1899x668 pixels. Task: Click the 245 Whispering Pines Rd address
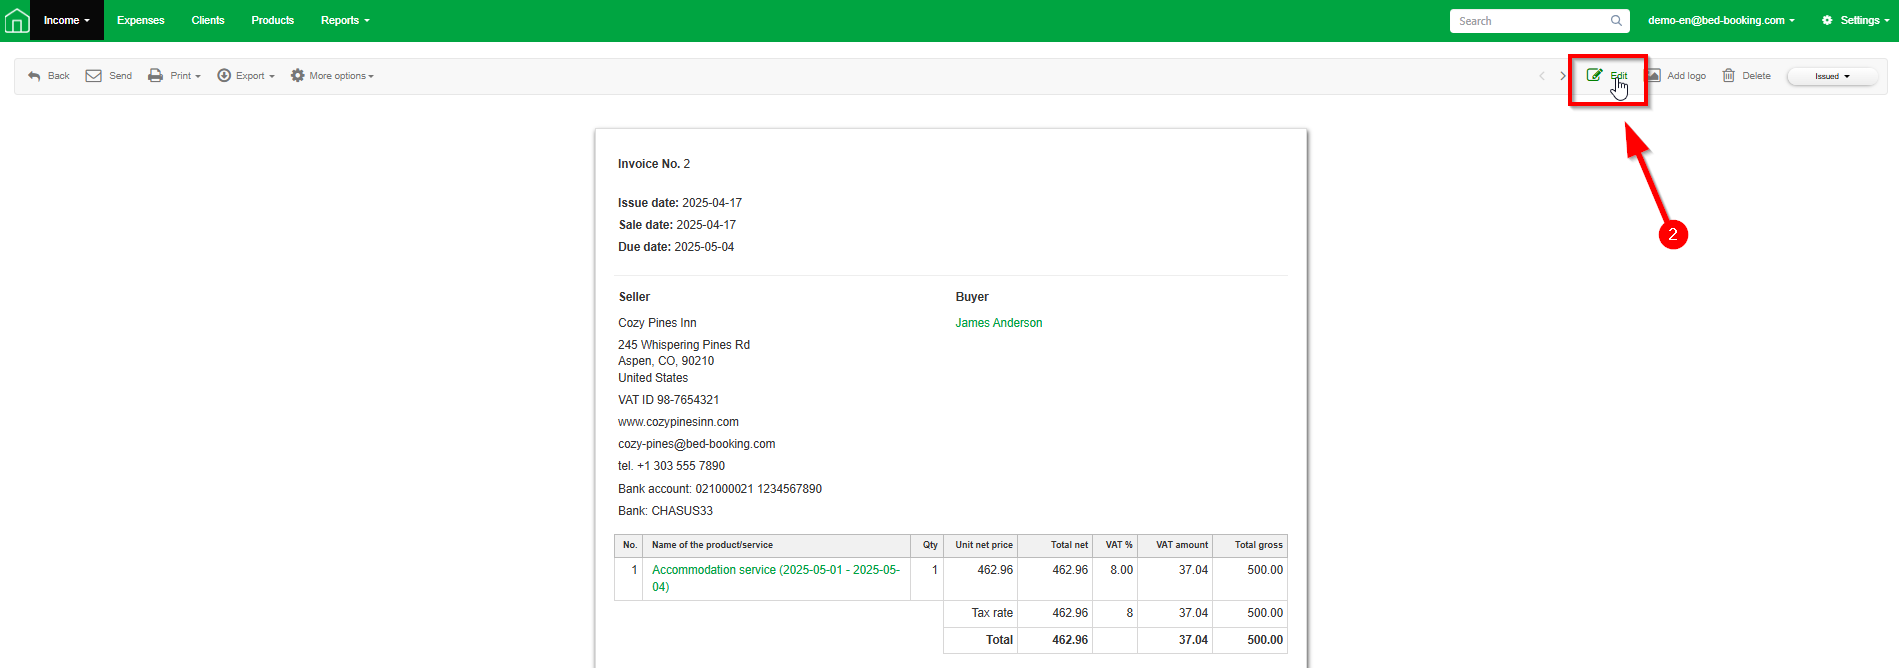[x=684, y=345]
